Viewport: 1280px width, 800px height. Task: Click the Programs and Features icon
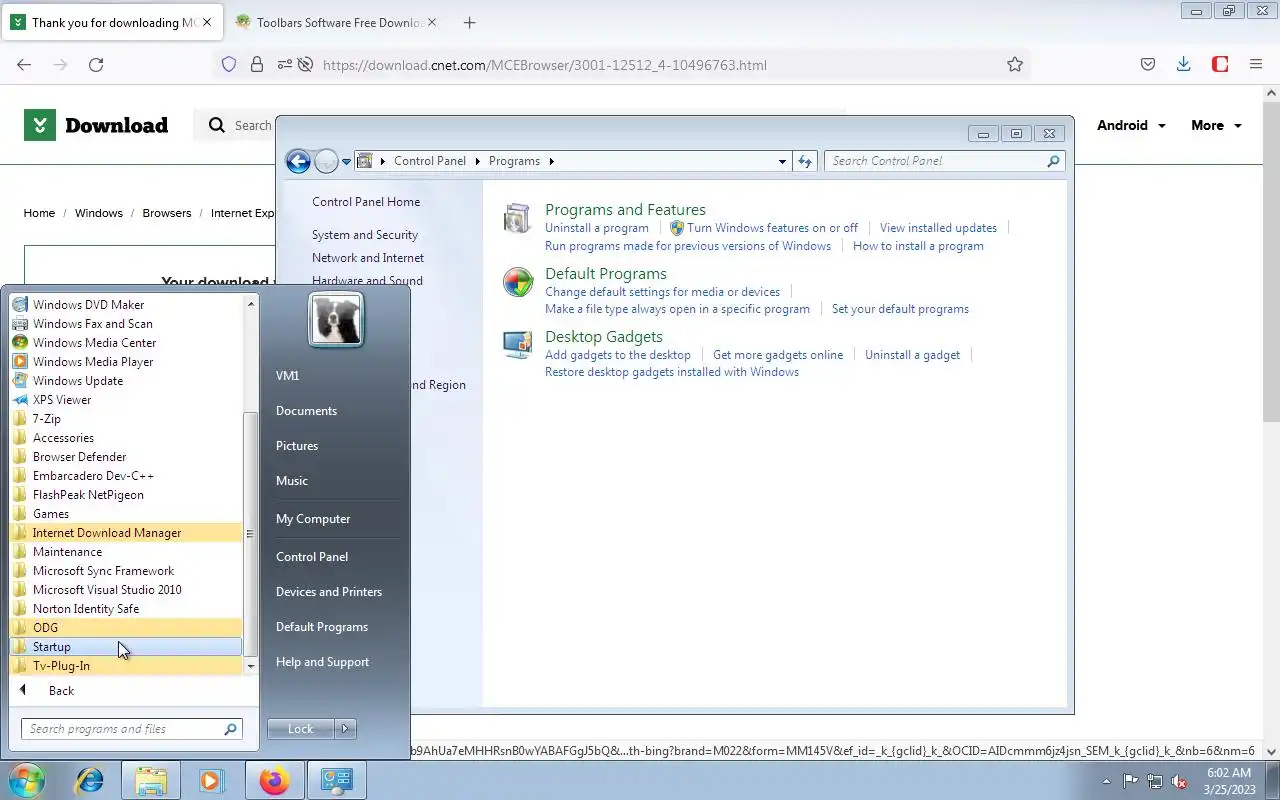517,218
